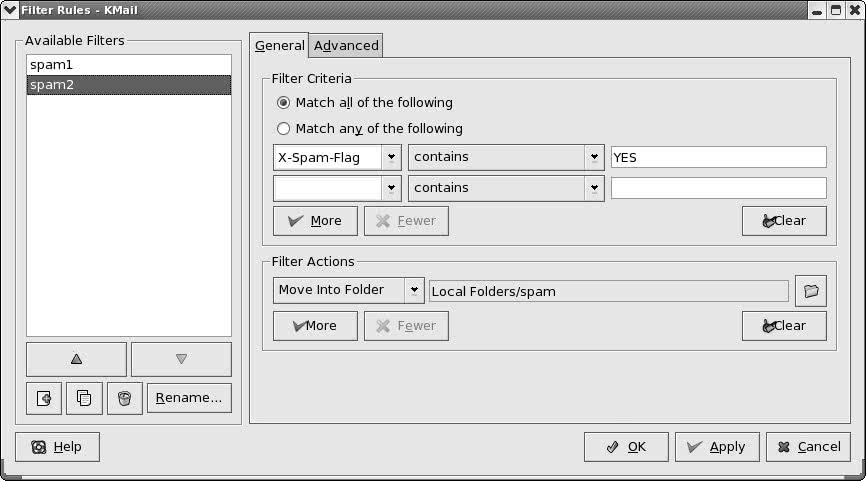Open the window menu in the title bar
Screen dimensions: 866x481
[x=10, y=10]
